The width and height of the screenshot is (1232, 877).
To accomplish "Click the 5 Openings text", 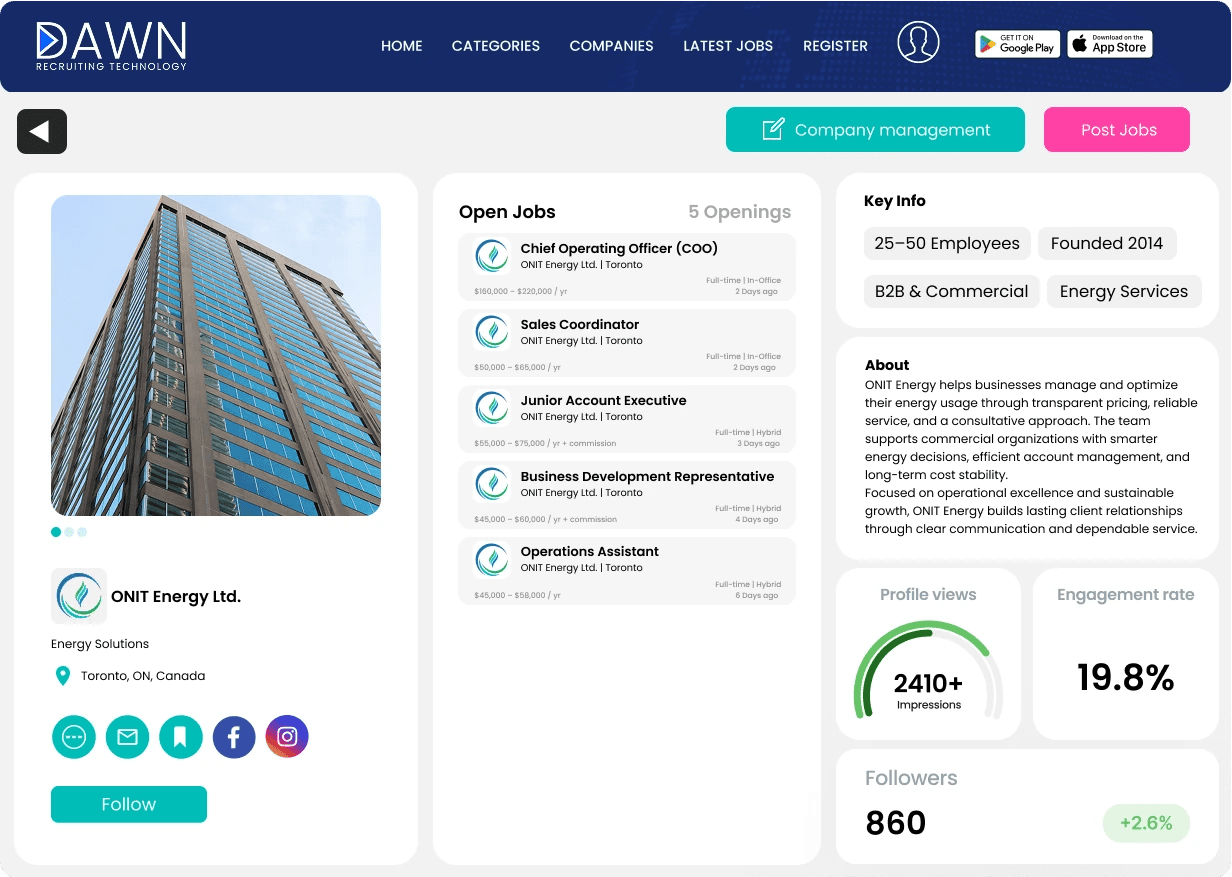I will (x=739, y=212).
